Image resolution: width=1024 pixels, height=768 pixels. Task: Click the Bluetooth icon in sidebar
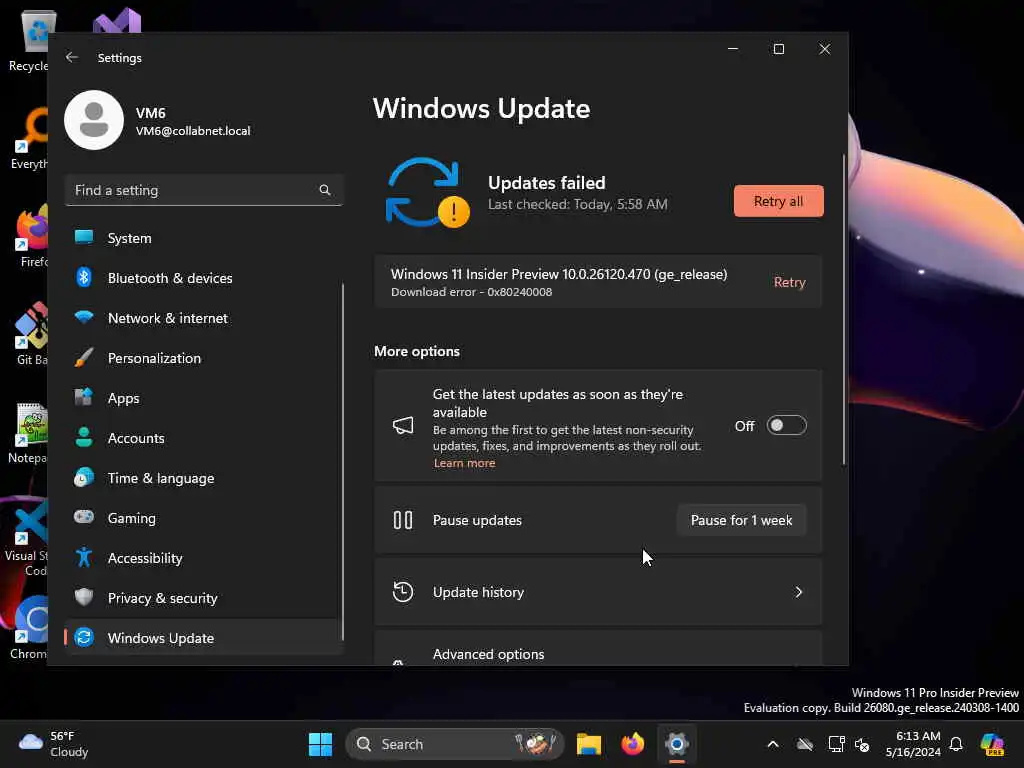tap(84, 278)
